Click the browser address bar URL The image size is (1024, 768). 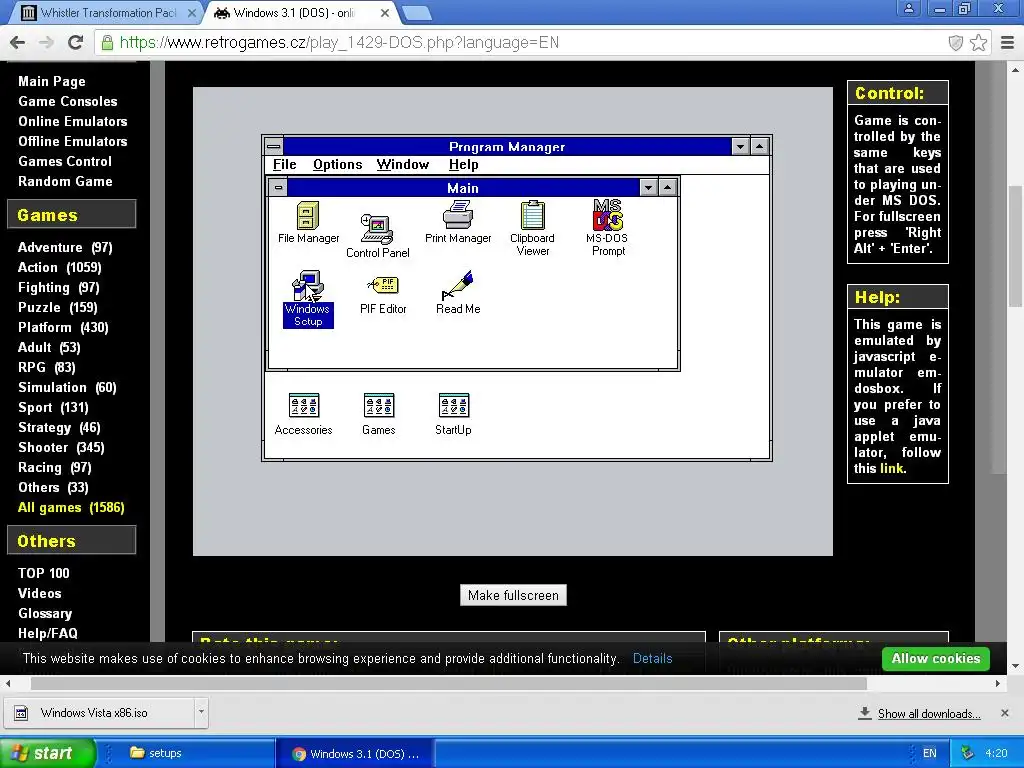pos(339,43)
